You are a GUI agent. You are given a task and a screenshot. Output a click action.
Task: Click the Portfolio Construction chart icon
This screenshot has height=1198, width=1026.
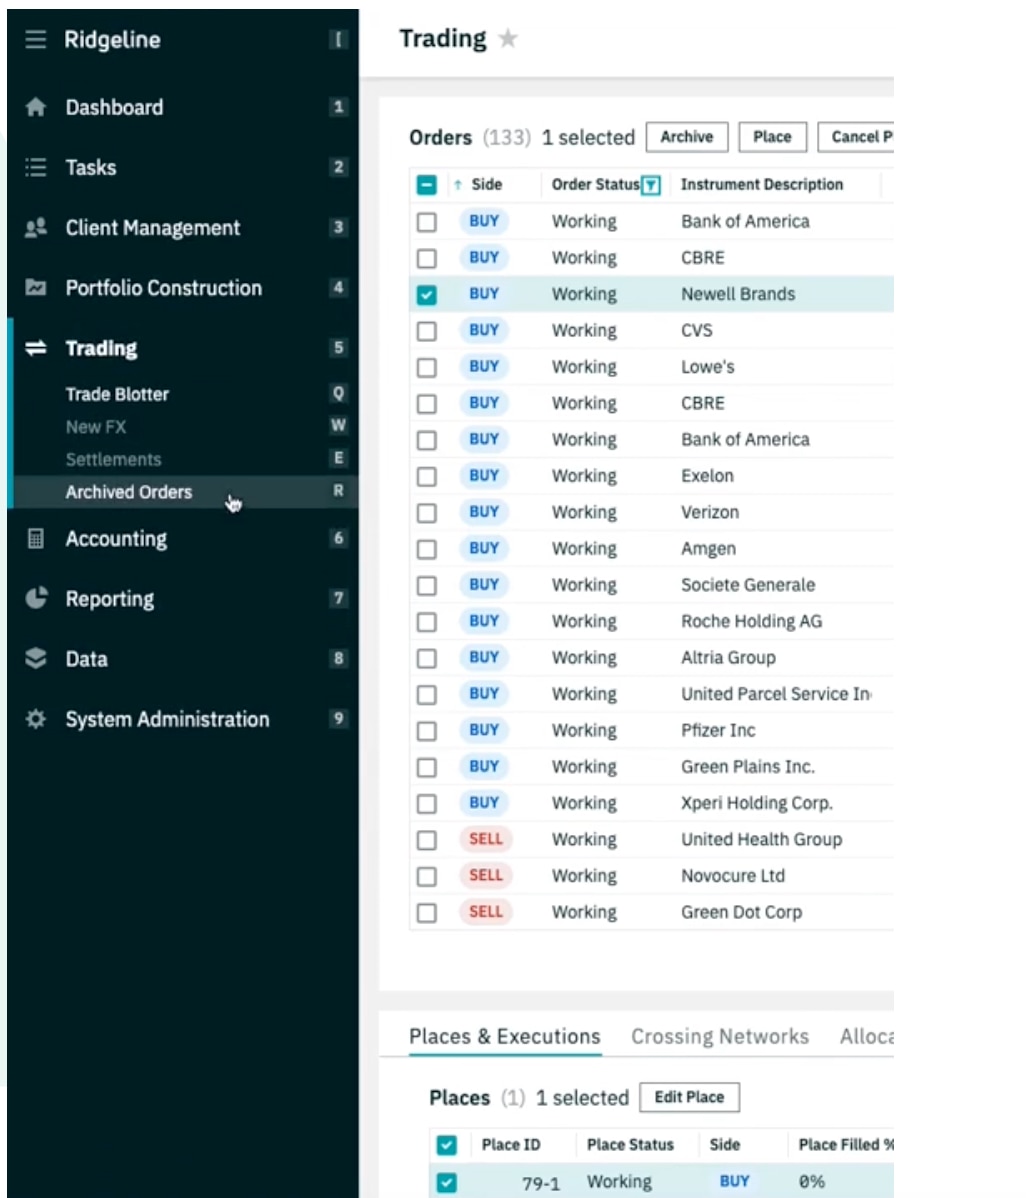[35, 288]
